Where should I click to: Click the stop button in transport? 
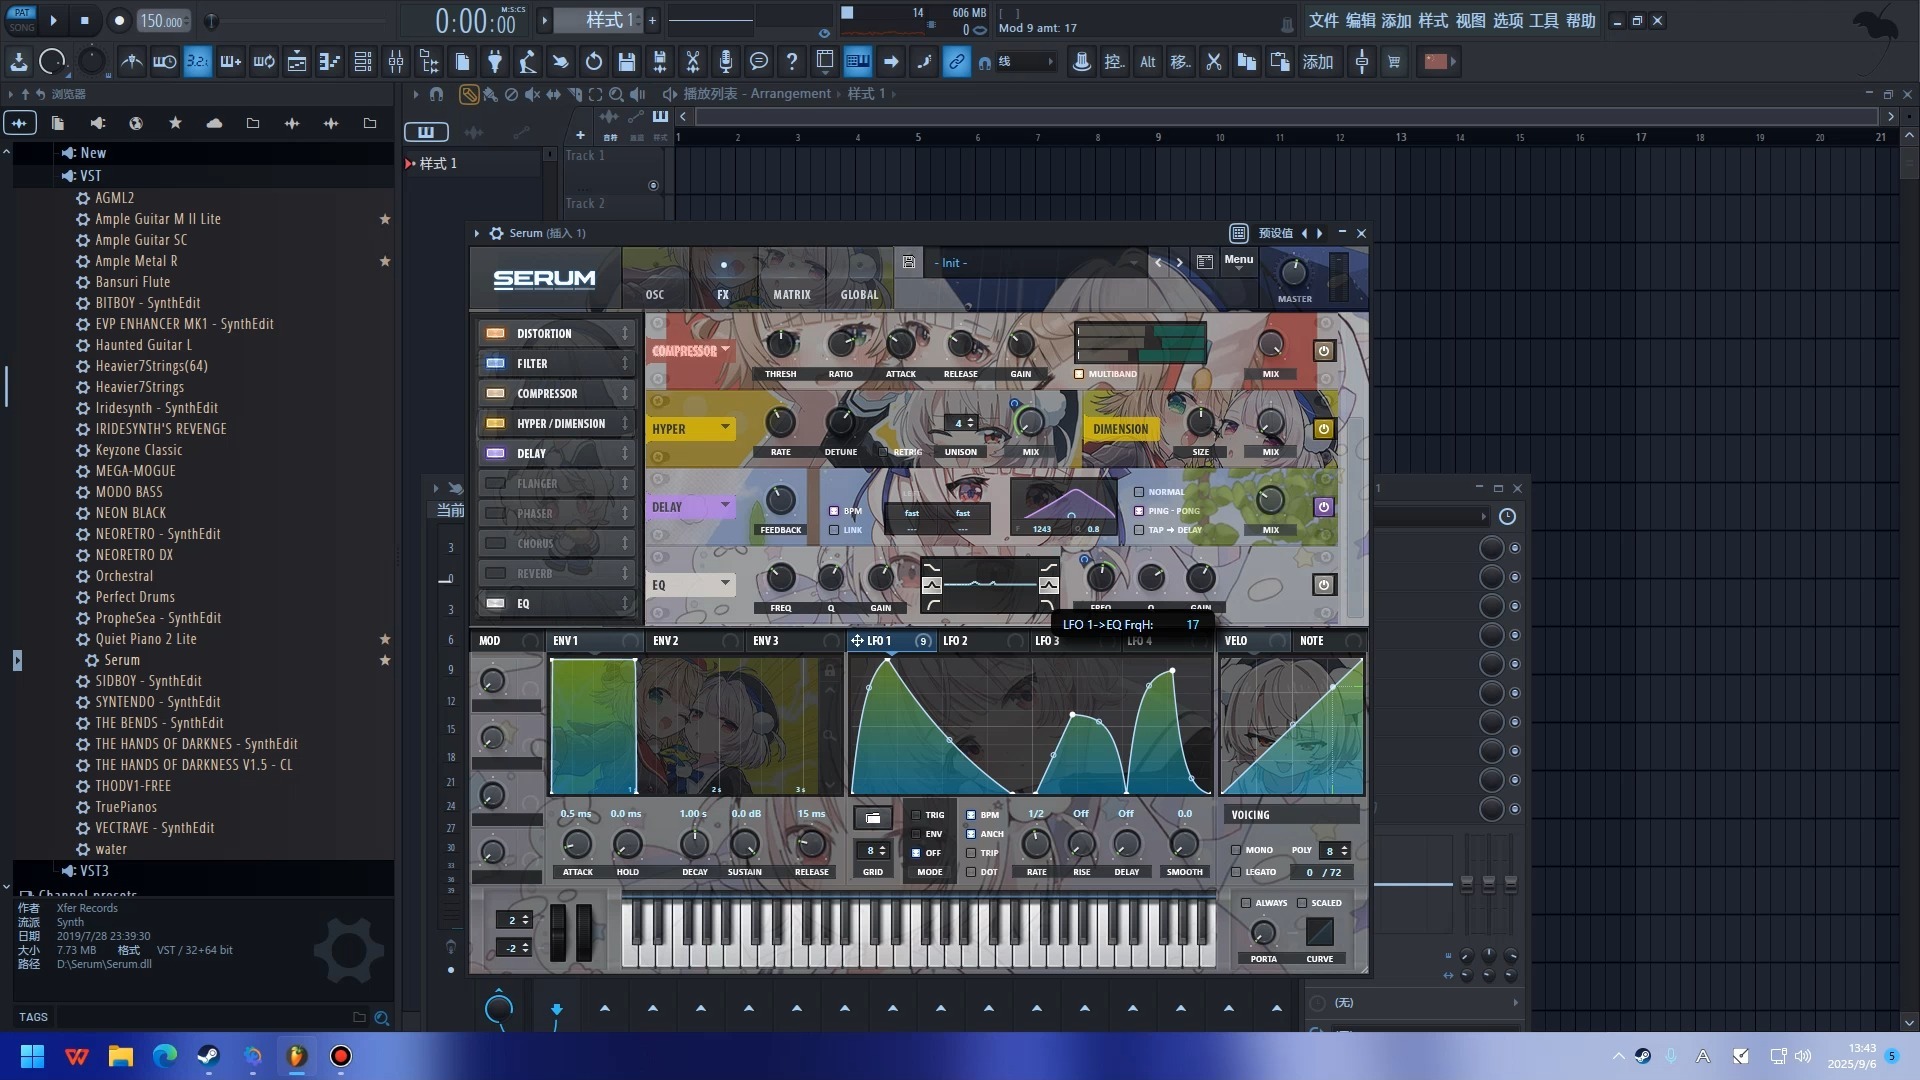(84, 20)
